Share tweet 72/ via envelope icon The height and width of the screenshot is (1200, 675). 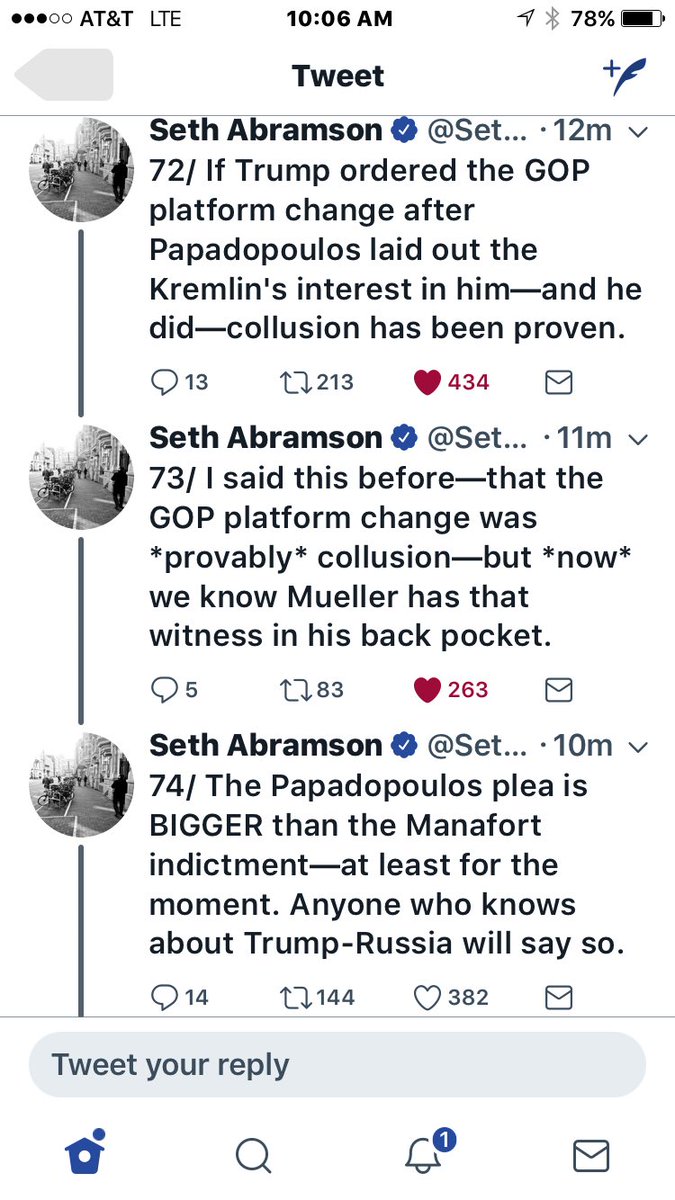pos(558,382)
